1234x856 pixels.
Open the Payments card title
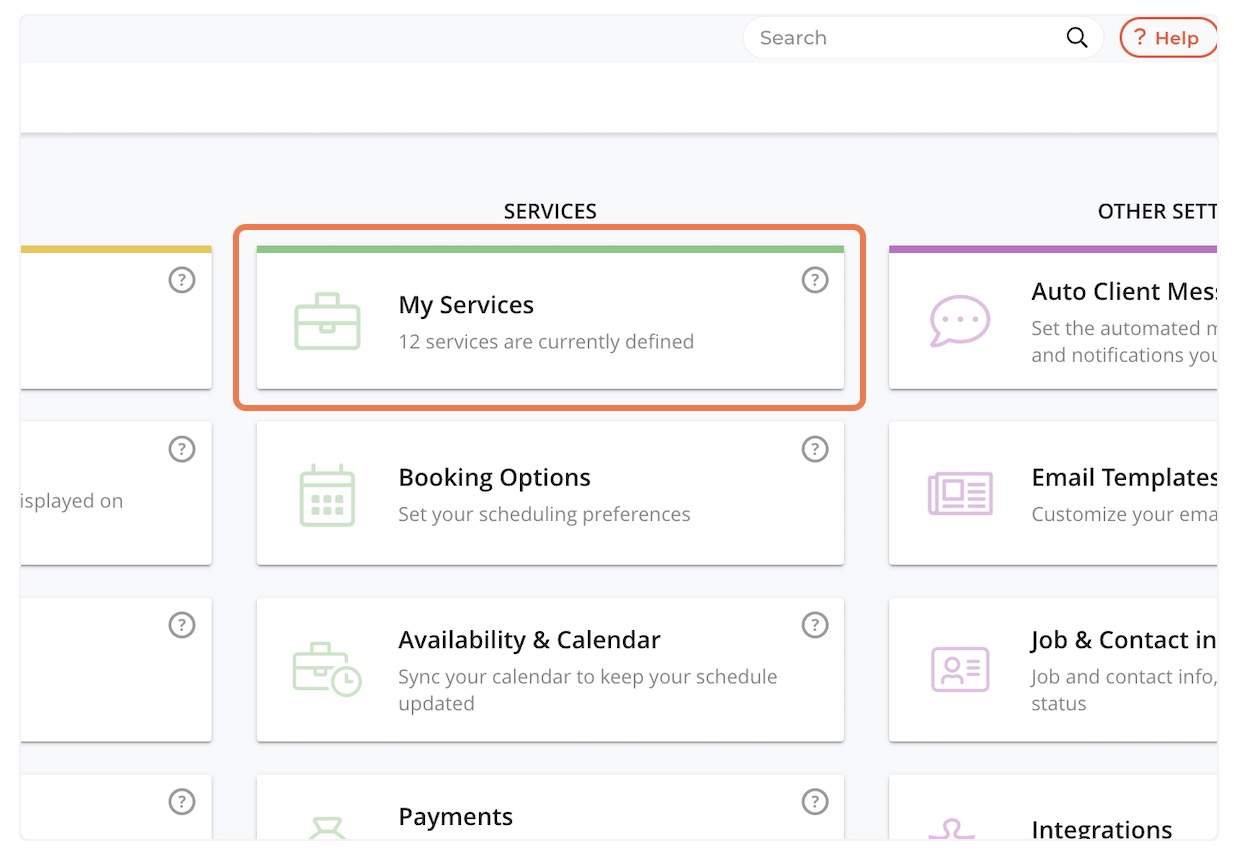pyautogui.click(x=455, y=817)
